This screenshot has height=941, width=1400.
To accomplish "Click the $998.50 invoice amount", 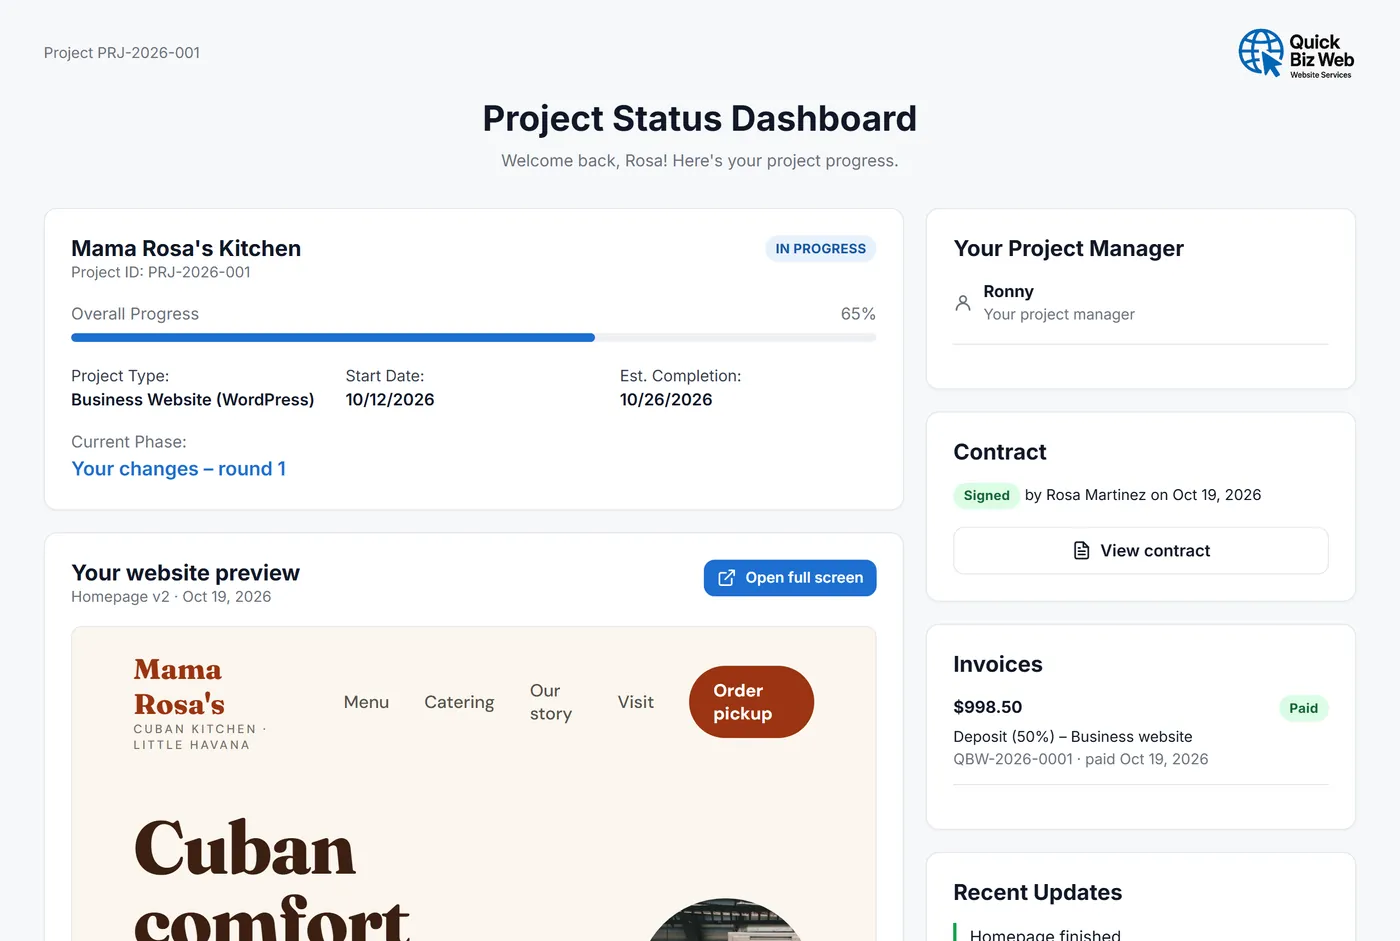I will pos(988,707).
